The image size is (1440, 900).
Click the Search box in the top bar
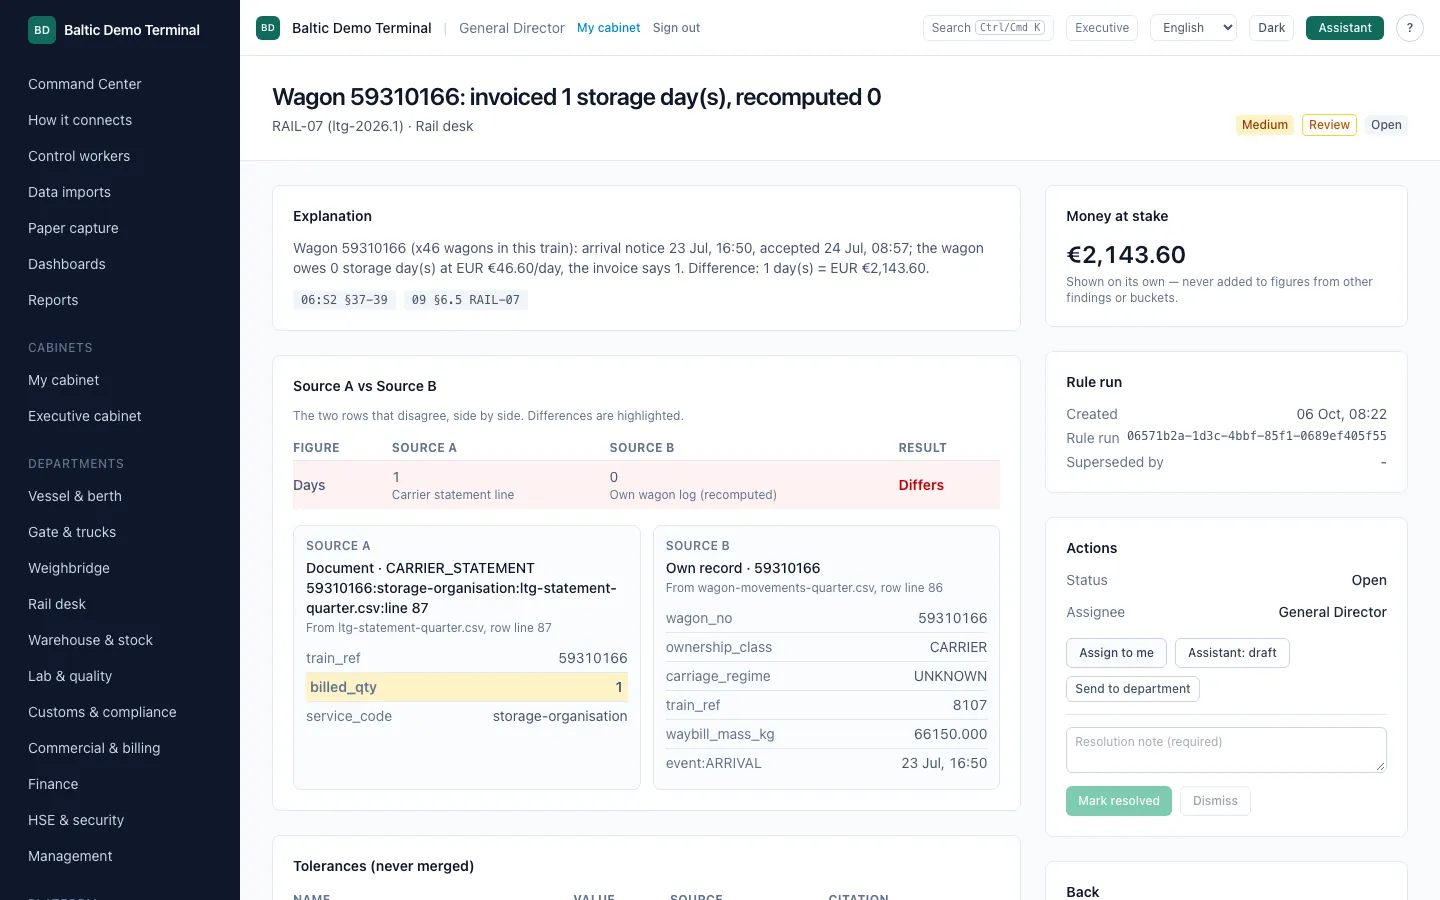pyautogui.click(x=988, y=28)
